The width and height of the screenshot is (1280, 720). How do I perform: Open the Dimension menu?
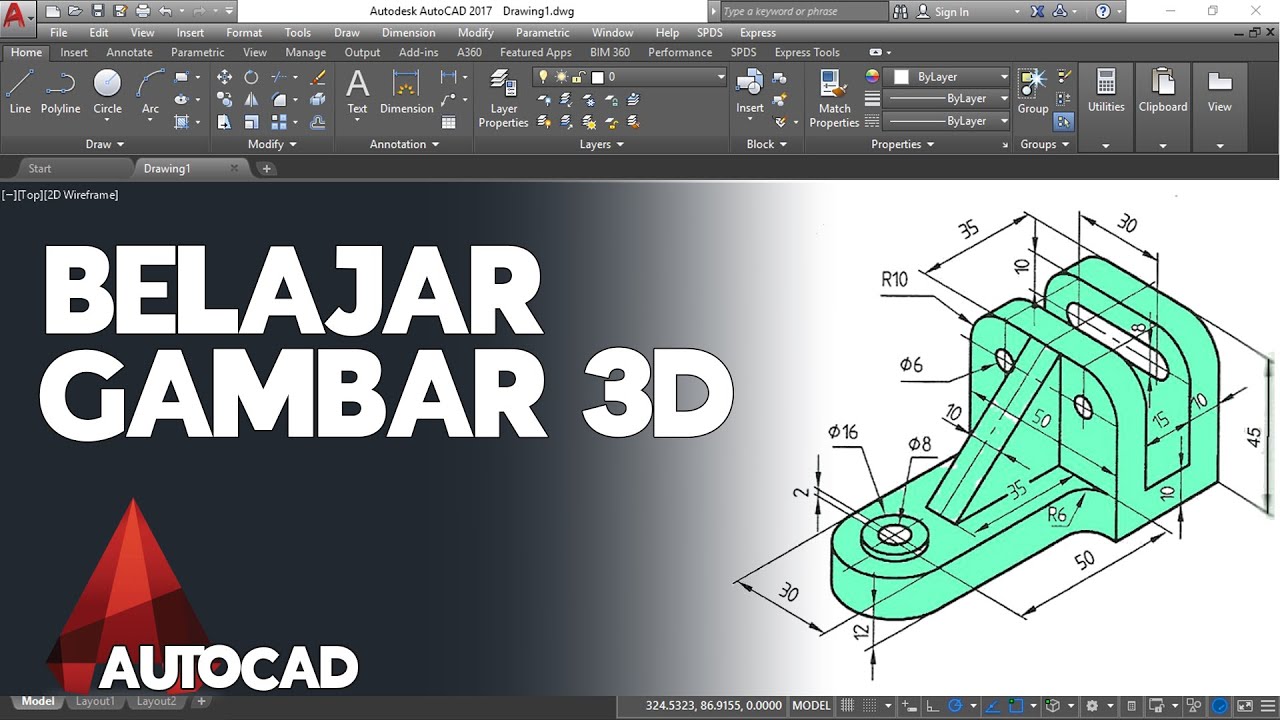tap(408, 33)
